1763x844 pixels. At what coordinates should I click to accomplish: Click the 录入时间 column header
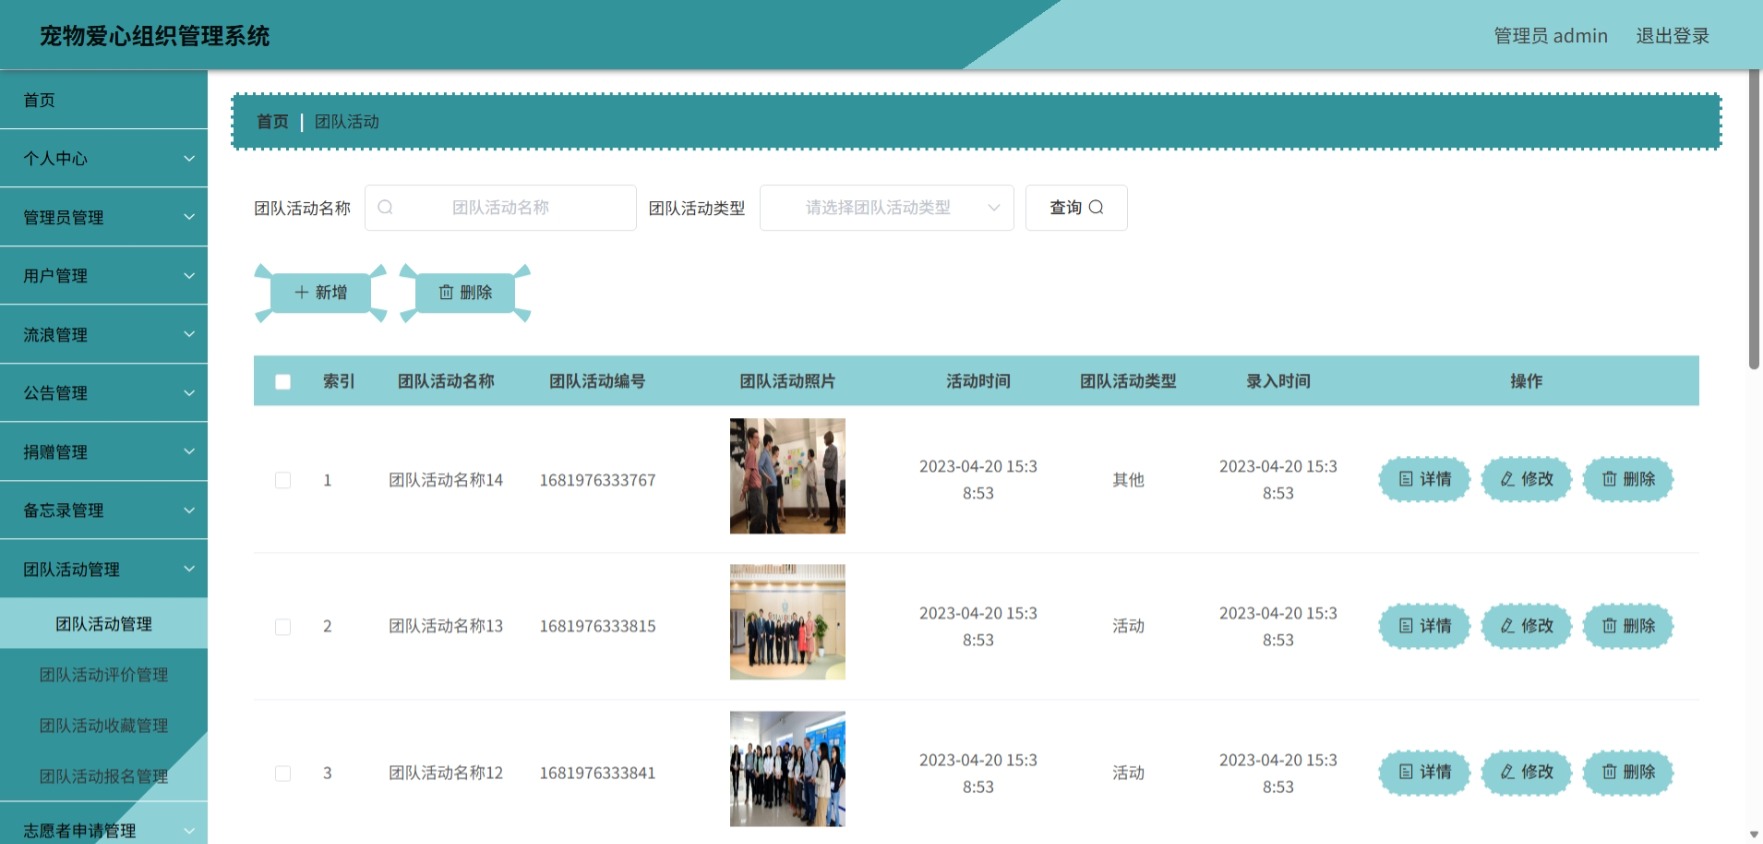1278,381
